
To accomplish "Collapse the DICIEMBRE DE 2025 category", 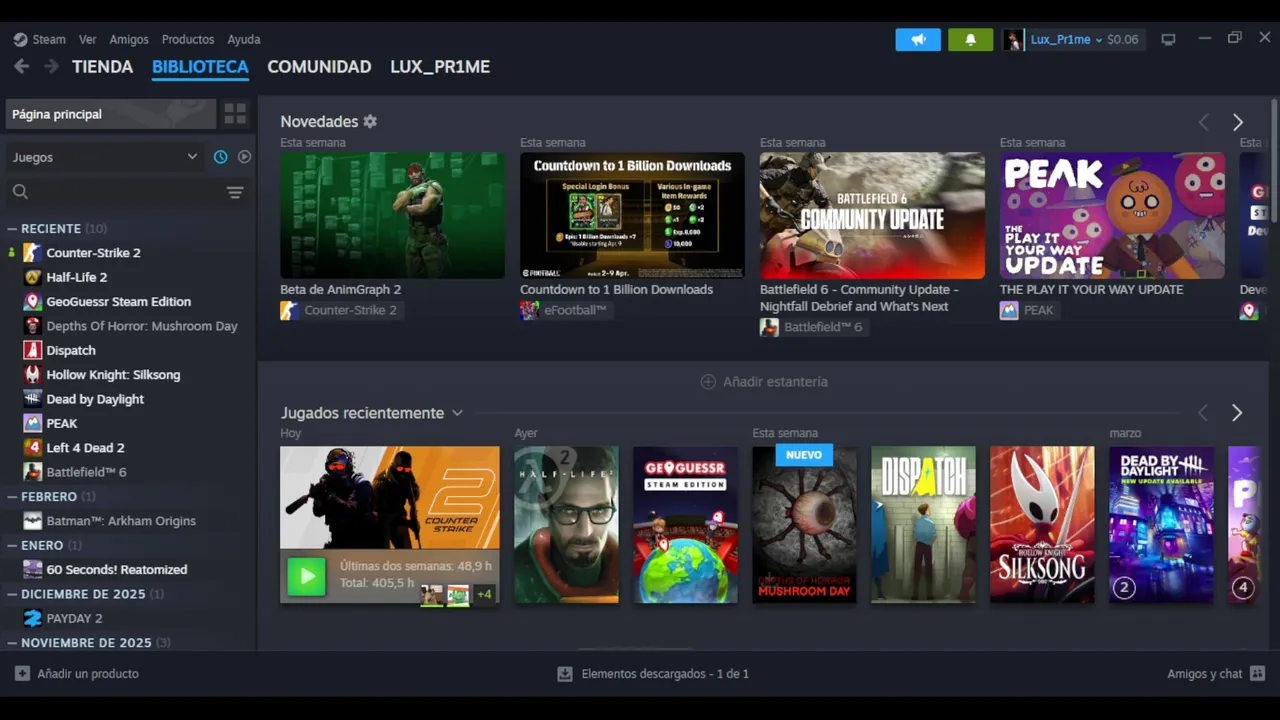I will [x=12, y=594].
